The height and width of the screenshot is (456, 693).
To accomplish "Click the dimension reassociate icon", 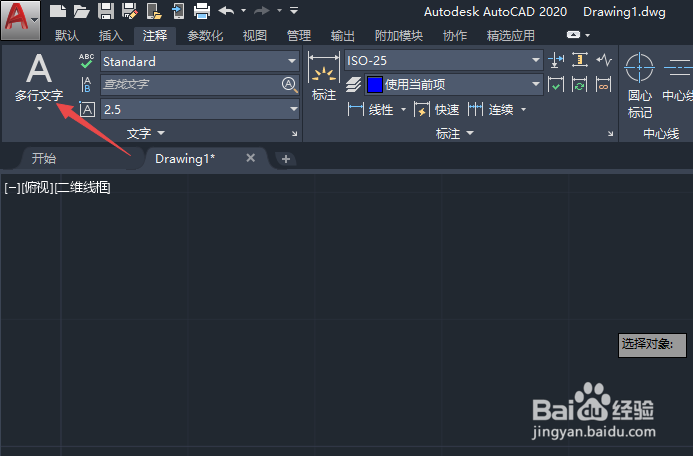I will tap(604, 84).
